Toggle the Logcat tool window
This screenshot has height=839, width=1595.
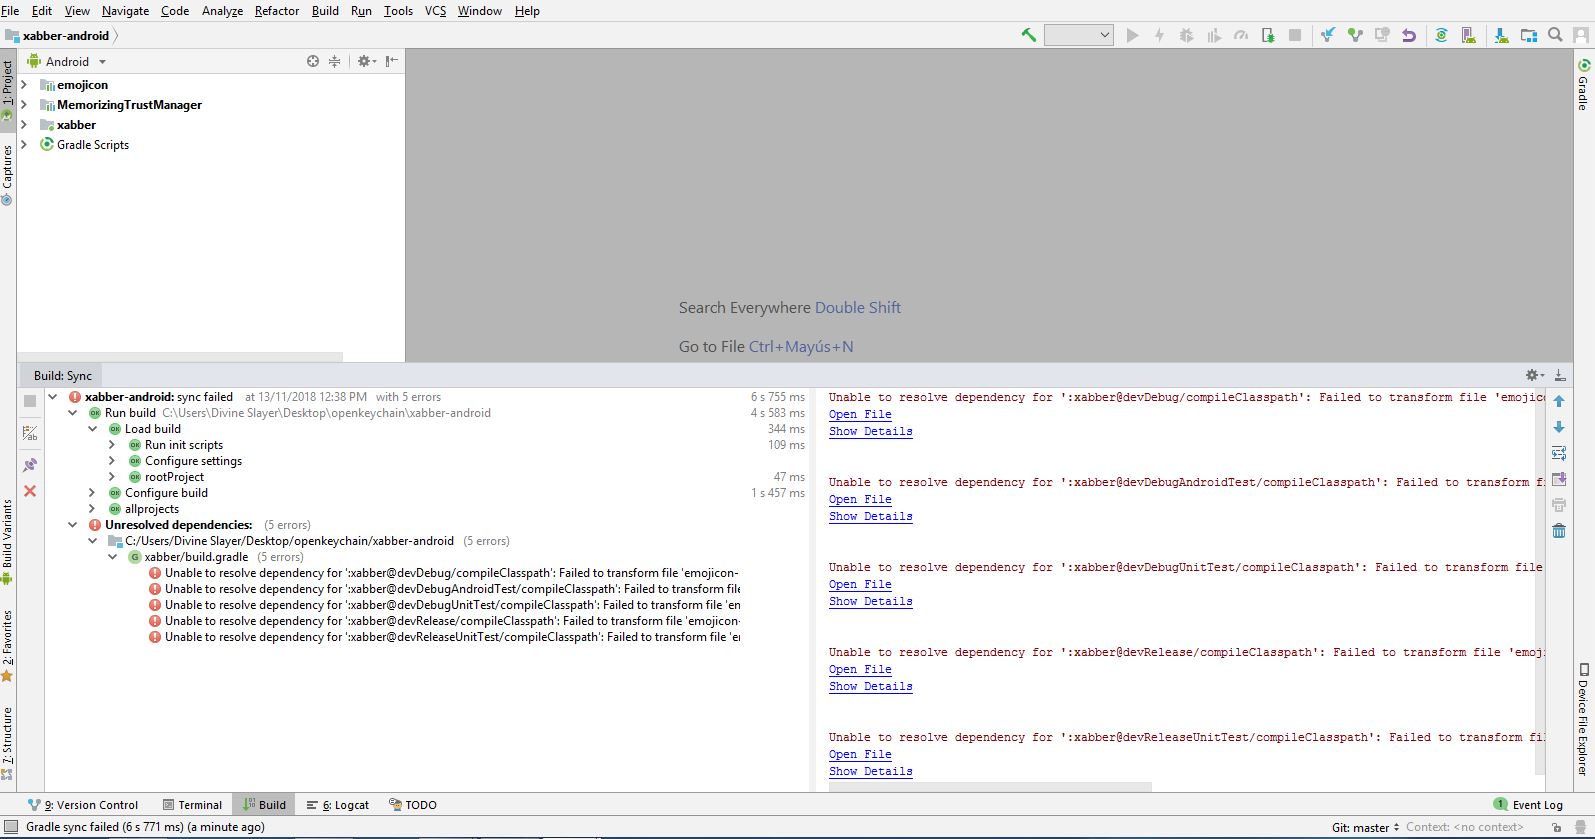tap(338, 805)
